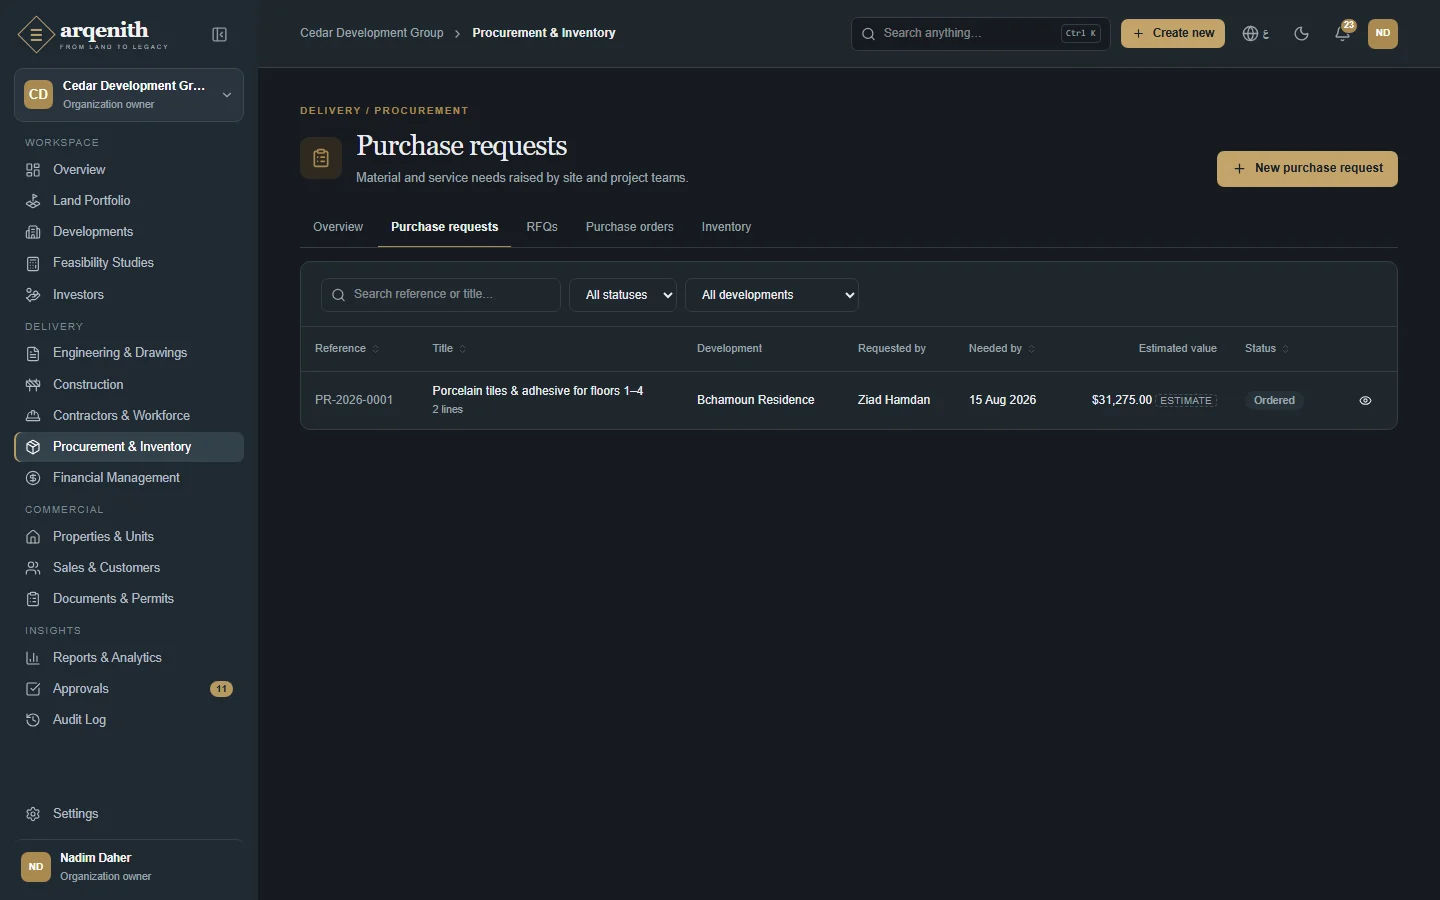
Task: Toggle dark mode moon icon
Action: 1301,33
